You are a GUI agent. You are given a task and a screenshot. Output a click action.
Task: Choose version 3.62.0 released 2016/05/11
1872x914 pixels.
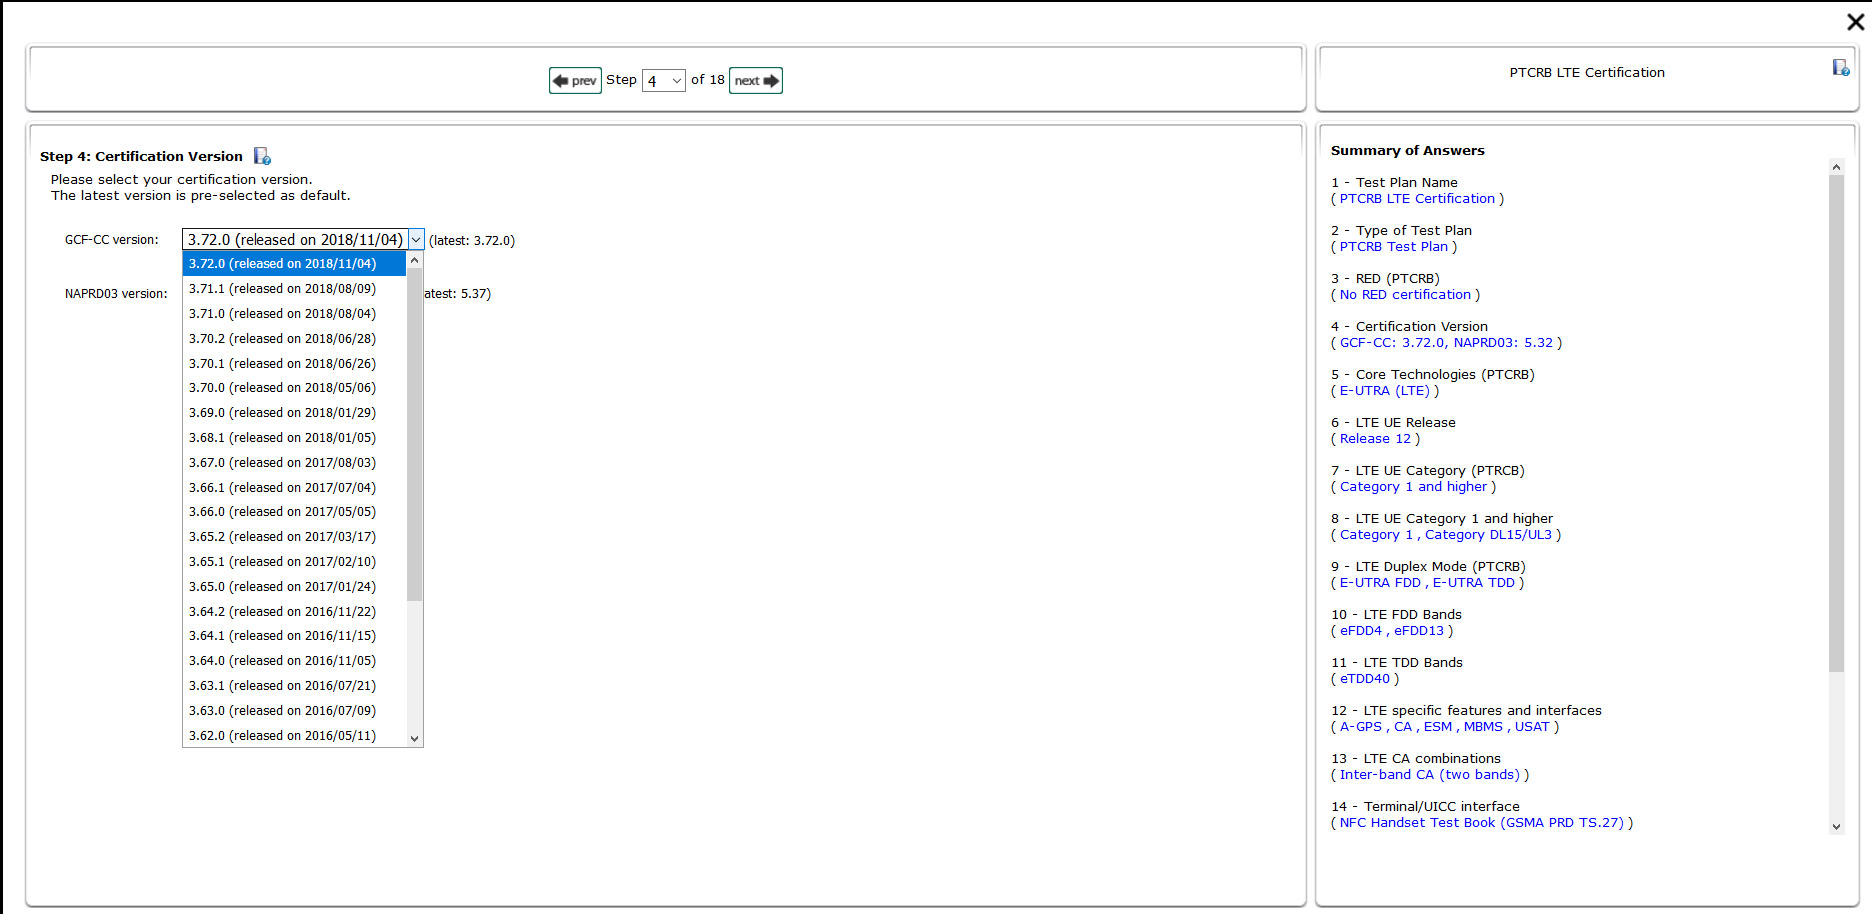coord(282,736)
